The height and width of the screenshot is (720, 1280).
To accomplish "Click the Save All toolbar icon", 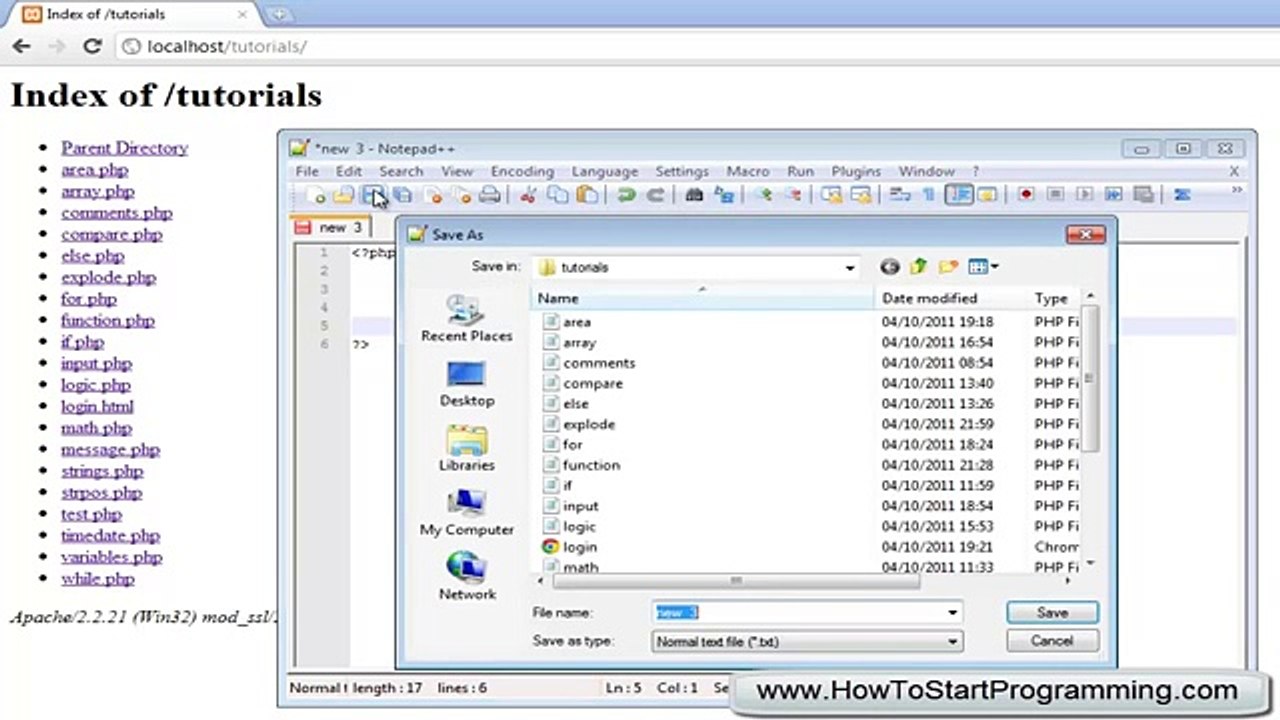I will click(x=402, y=195).
